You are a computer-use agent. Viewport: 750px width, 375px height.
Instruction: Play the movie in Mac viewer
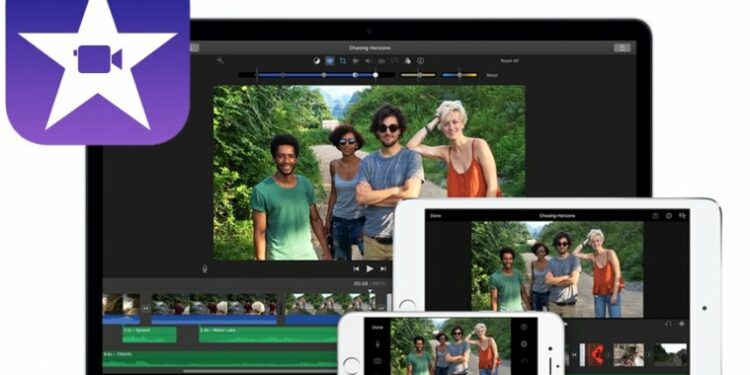pyautogui.click(x=370, y=269)
